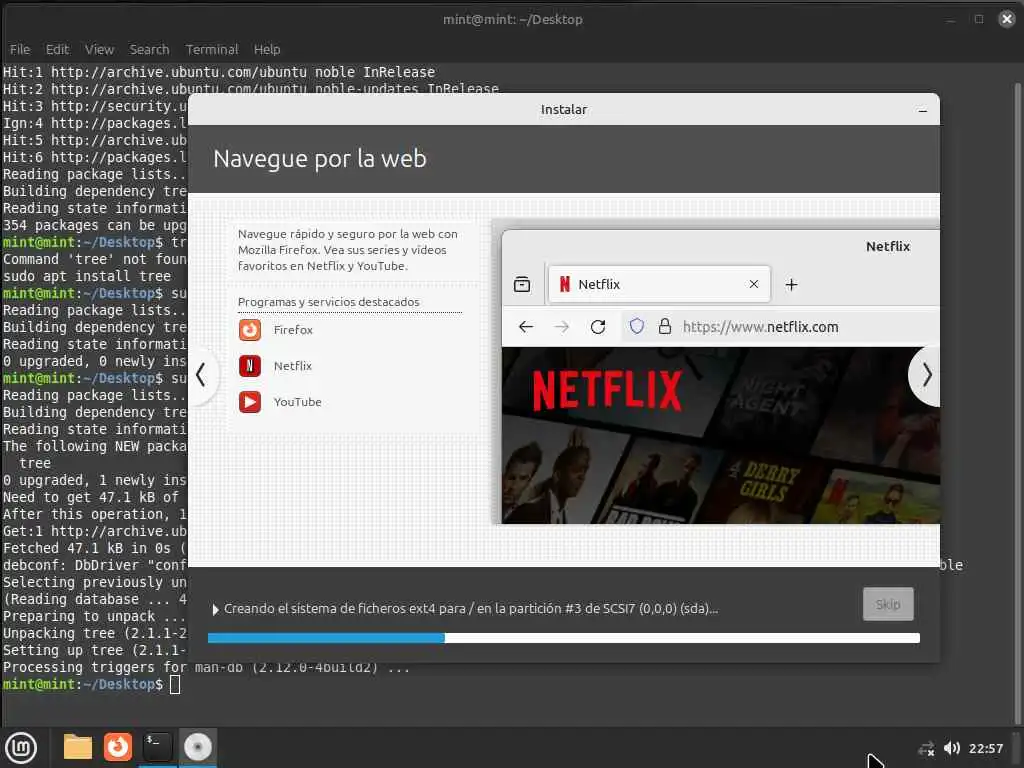
Task: Click the tab overview icon left of Netflix tab
Action: (x=522, y=284)
